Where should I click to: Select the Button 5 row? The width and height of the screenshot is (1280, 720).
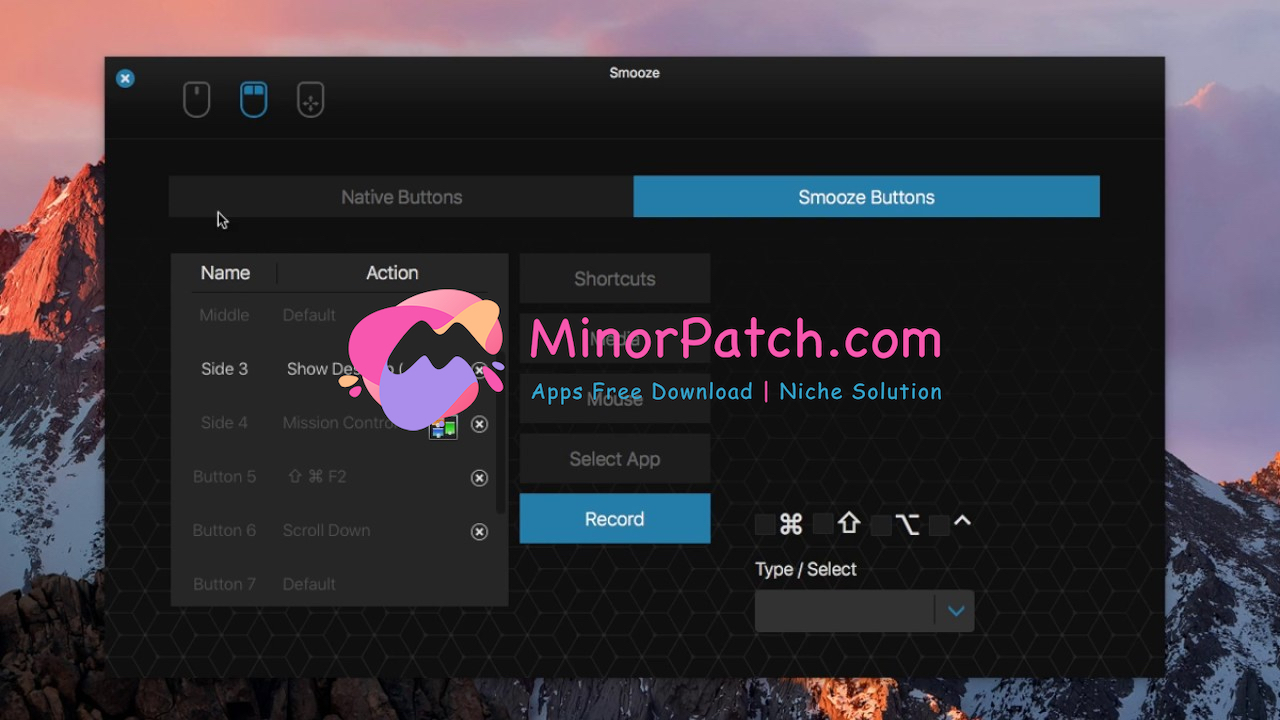(340, 477)
